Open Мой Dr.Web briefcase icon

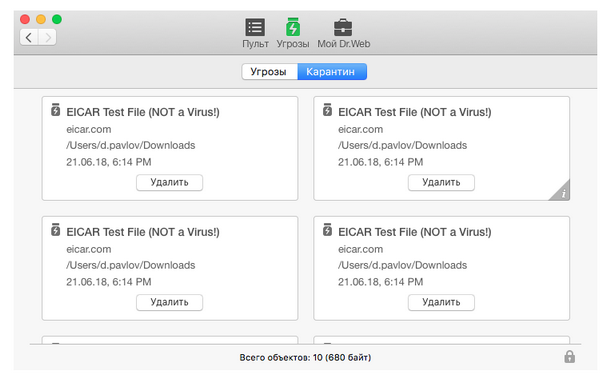coord(343,28)
